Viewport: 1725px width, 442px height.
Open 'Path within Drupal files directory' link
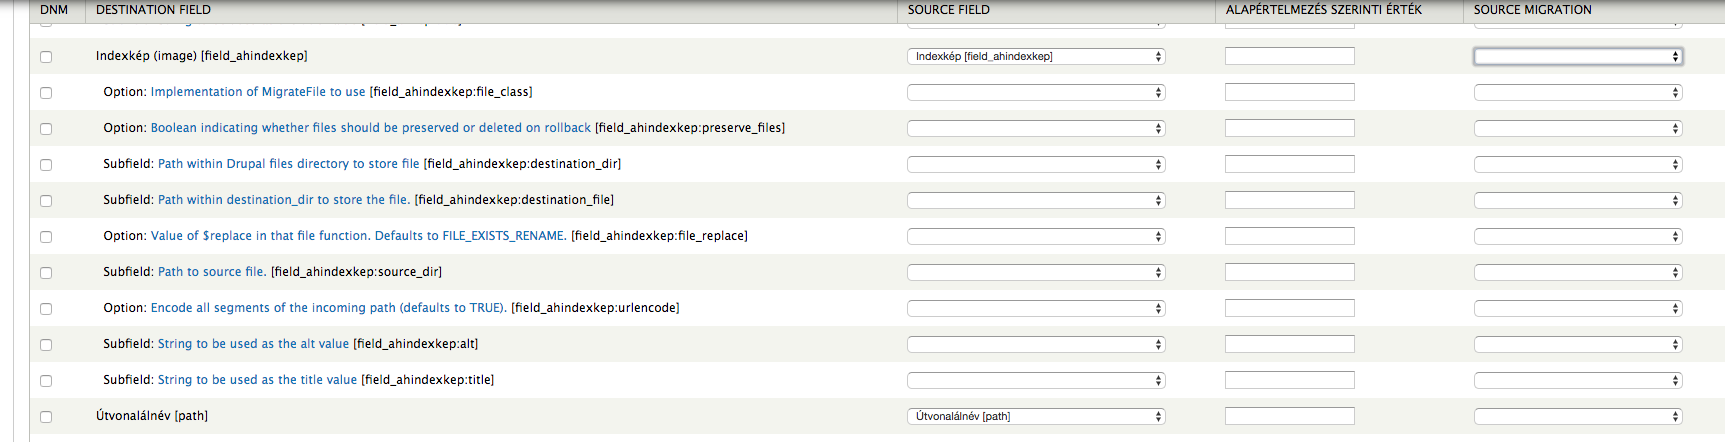tap(289, 164)
